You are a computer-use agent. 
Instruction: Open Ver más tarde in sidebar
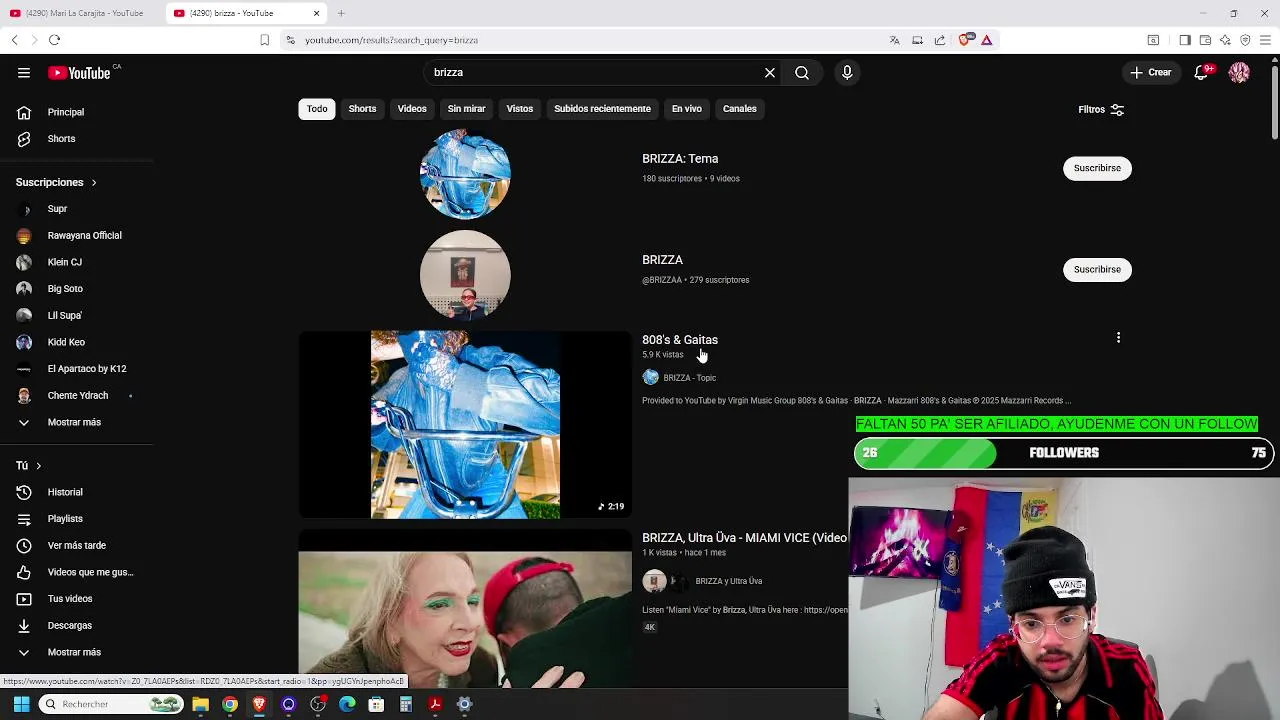pos(76,545)
